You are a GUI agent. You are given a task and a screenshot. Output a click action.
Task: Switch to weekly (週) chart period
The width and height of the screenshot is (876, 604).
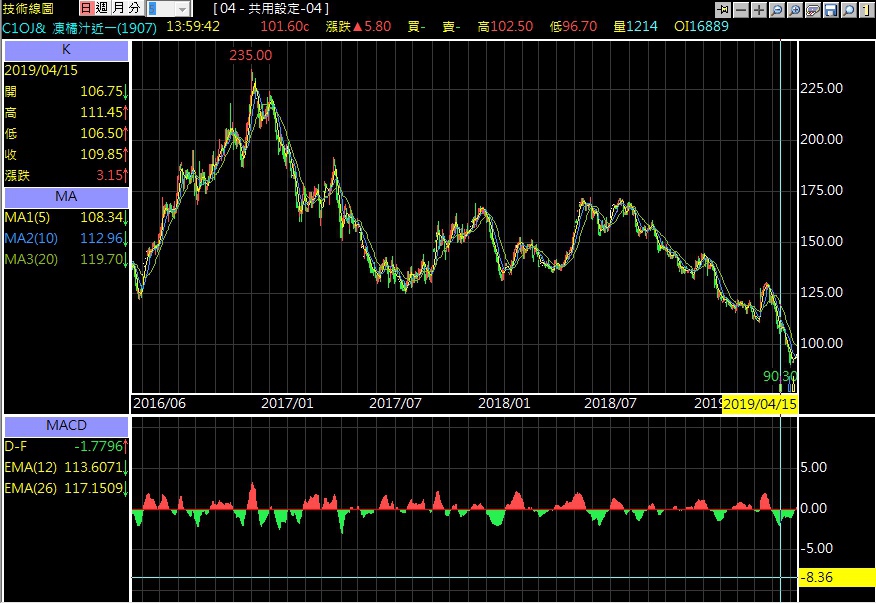coord(102,8)
